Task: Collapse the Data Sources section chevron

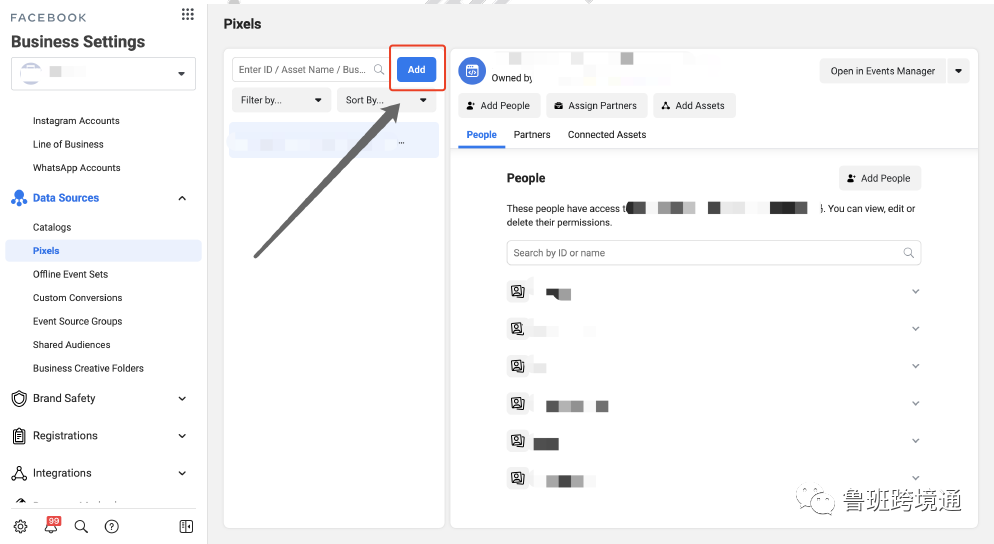Action: [182, 198]
